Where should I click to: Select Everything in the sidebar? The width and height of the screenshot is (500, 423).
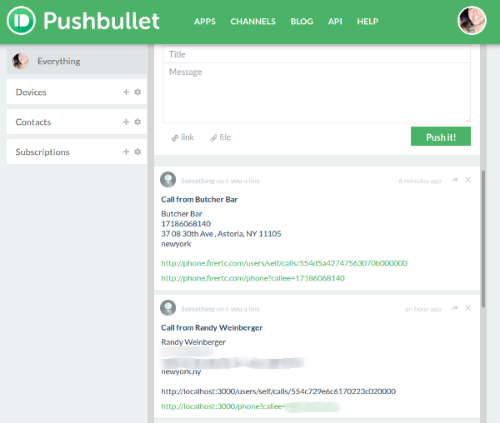pyautogui.click(x=77, y=61)
